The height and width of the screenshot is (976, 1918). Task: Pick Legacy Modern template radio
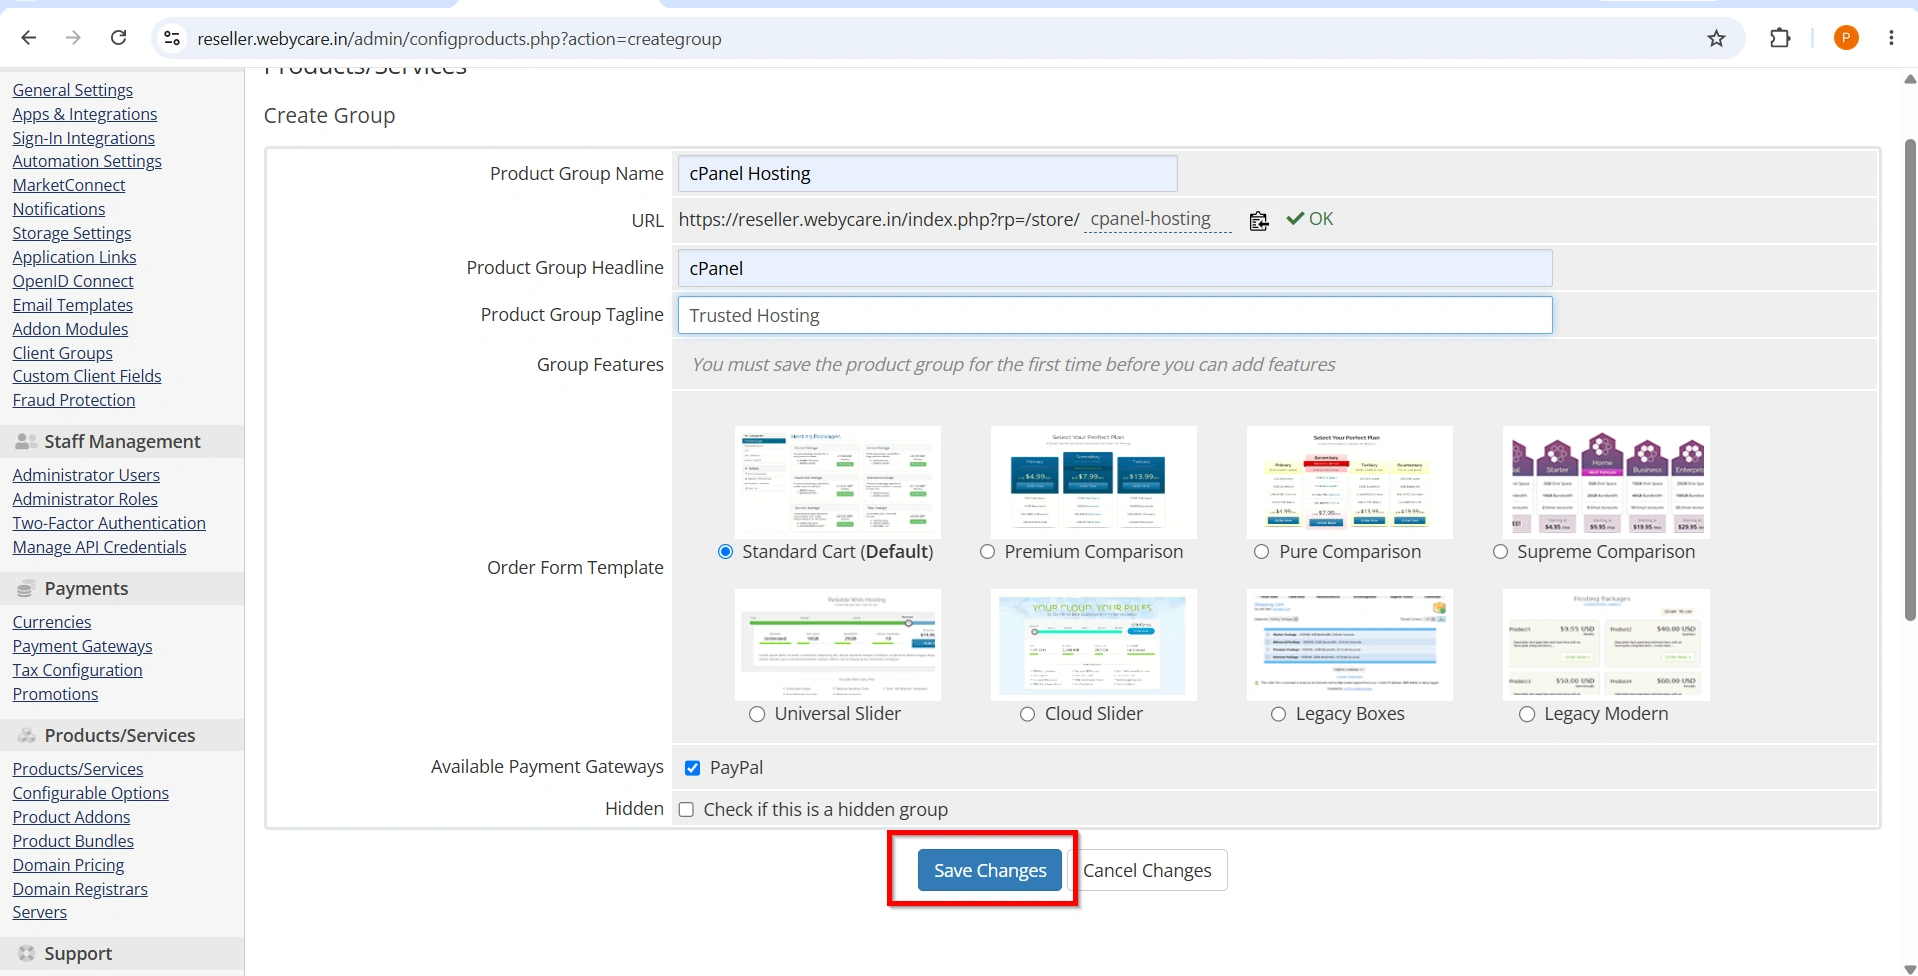tap(1527, 714)
